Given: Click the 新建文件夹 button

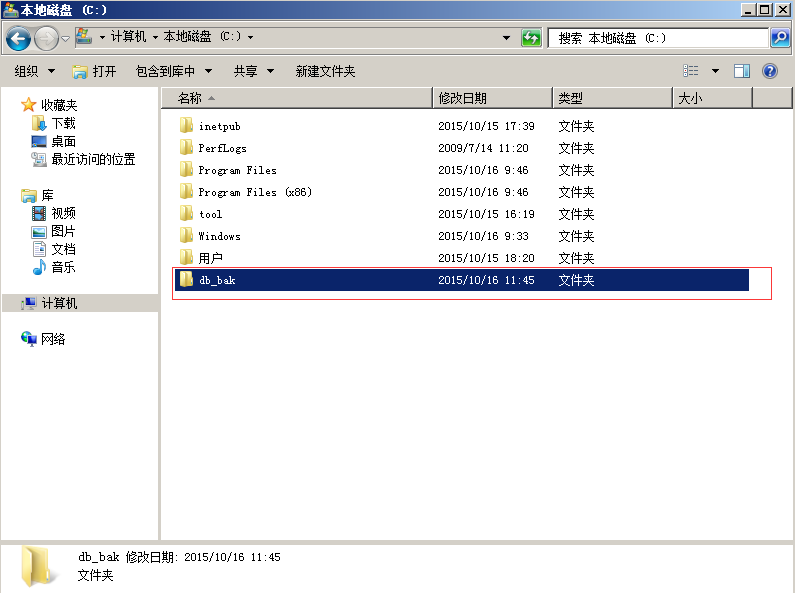Looking at the screenshot, I should click(x=325, y=71).
